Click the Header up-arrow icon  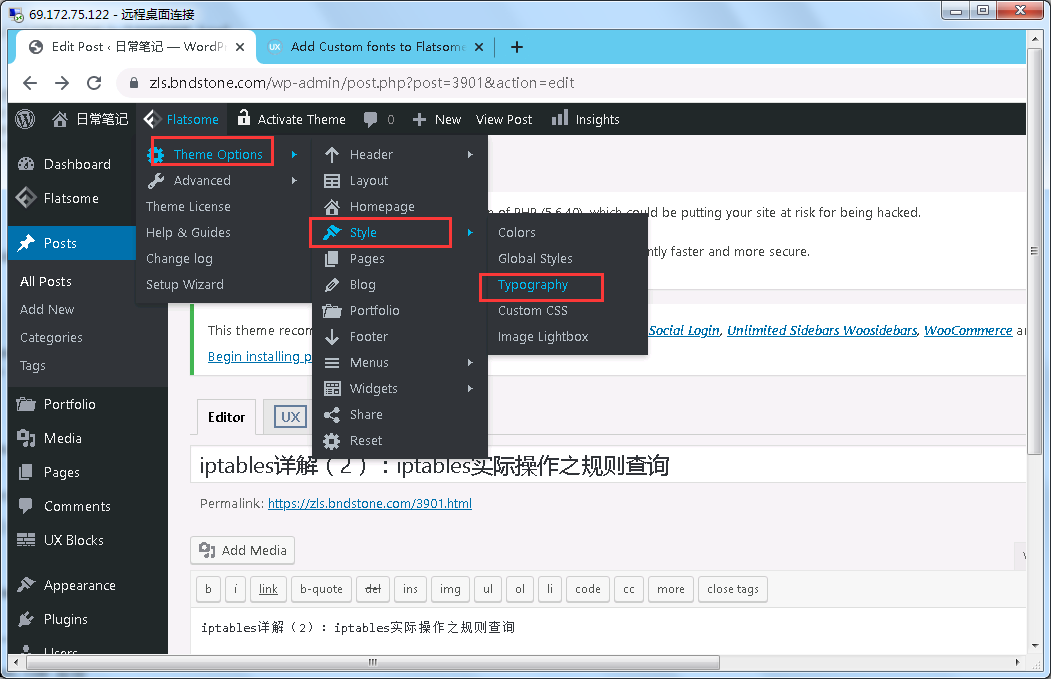[332, 155]
